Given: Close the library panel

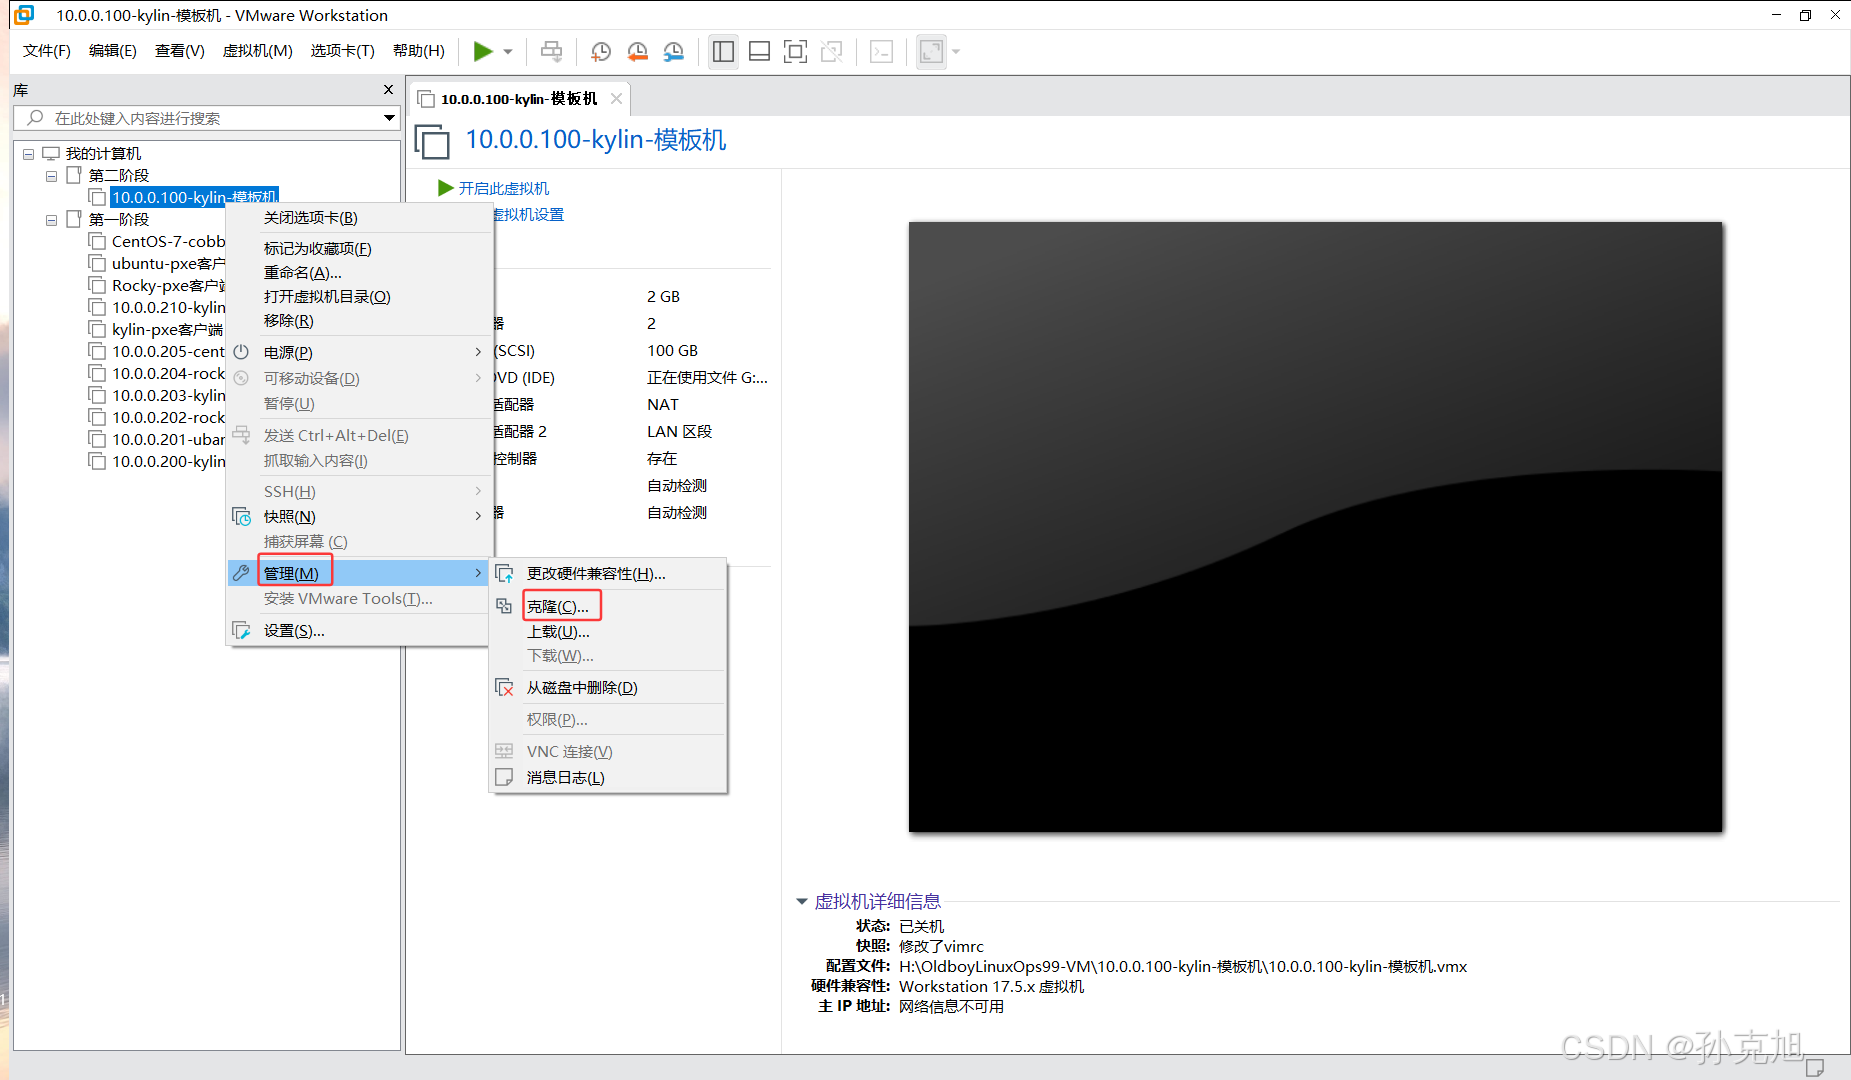Looking at the screenshot, I should click(389, 90).
